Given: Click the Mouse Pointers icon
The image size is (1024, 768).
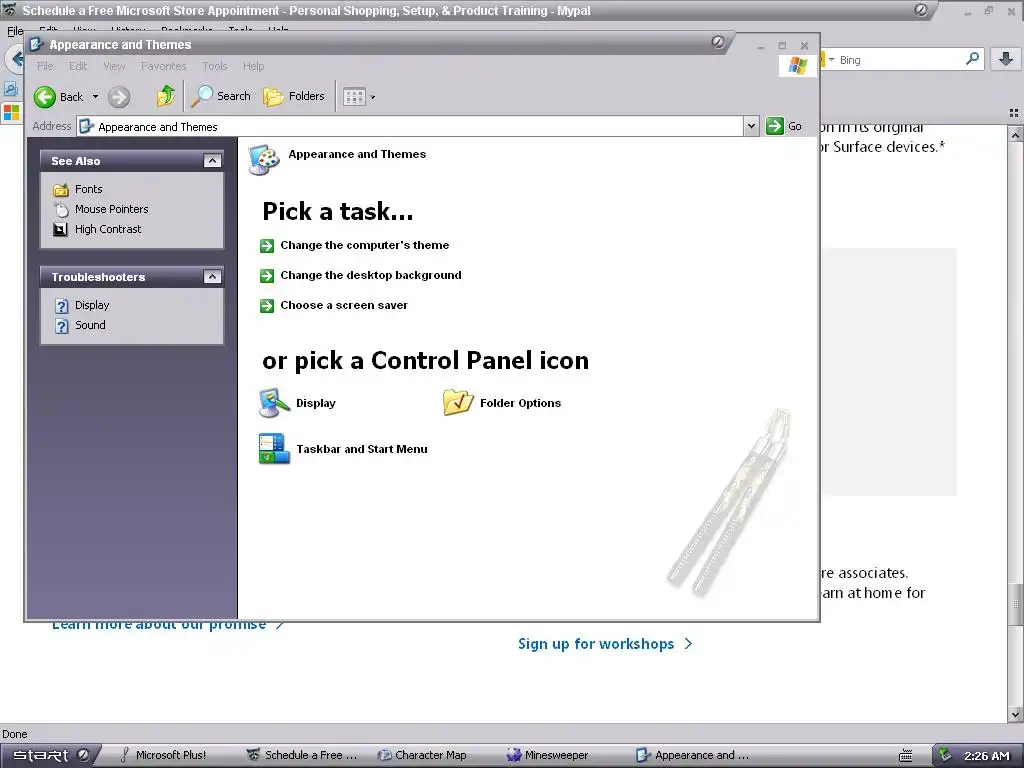Looking at the screenshot, I should coord(61,210).
